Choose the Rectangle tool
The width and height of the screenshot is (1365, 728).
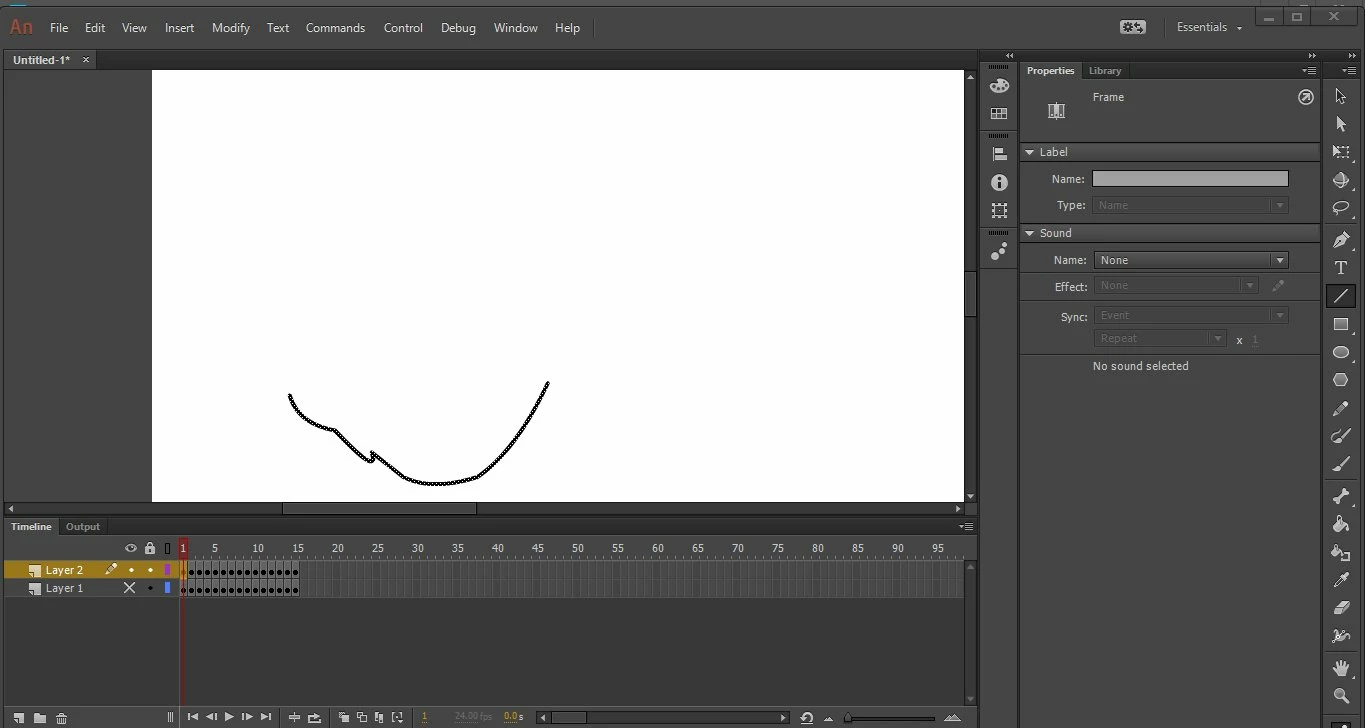point(1341,324)
